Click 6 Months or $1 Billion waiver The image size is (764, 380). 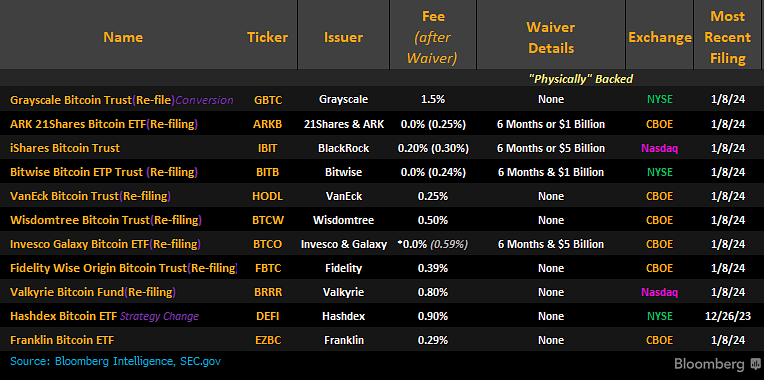coord(551,124)
